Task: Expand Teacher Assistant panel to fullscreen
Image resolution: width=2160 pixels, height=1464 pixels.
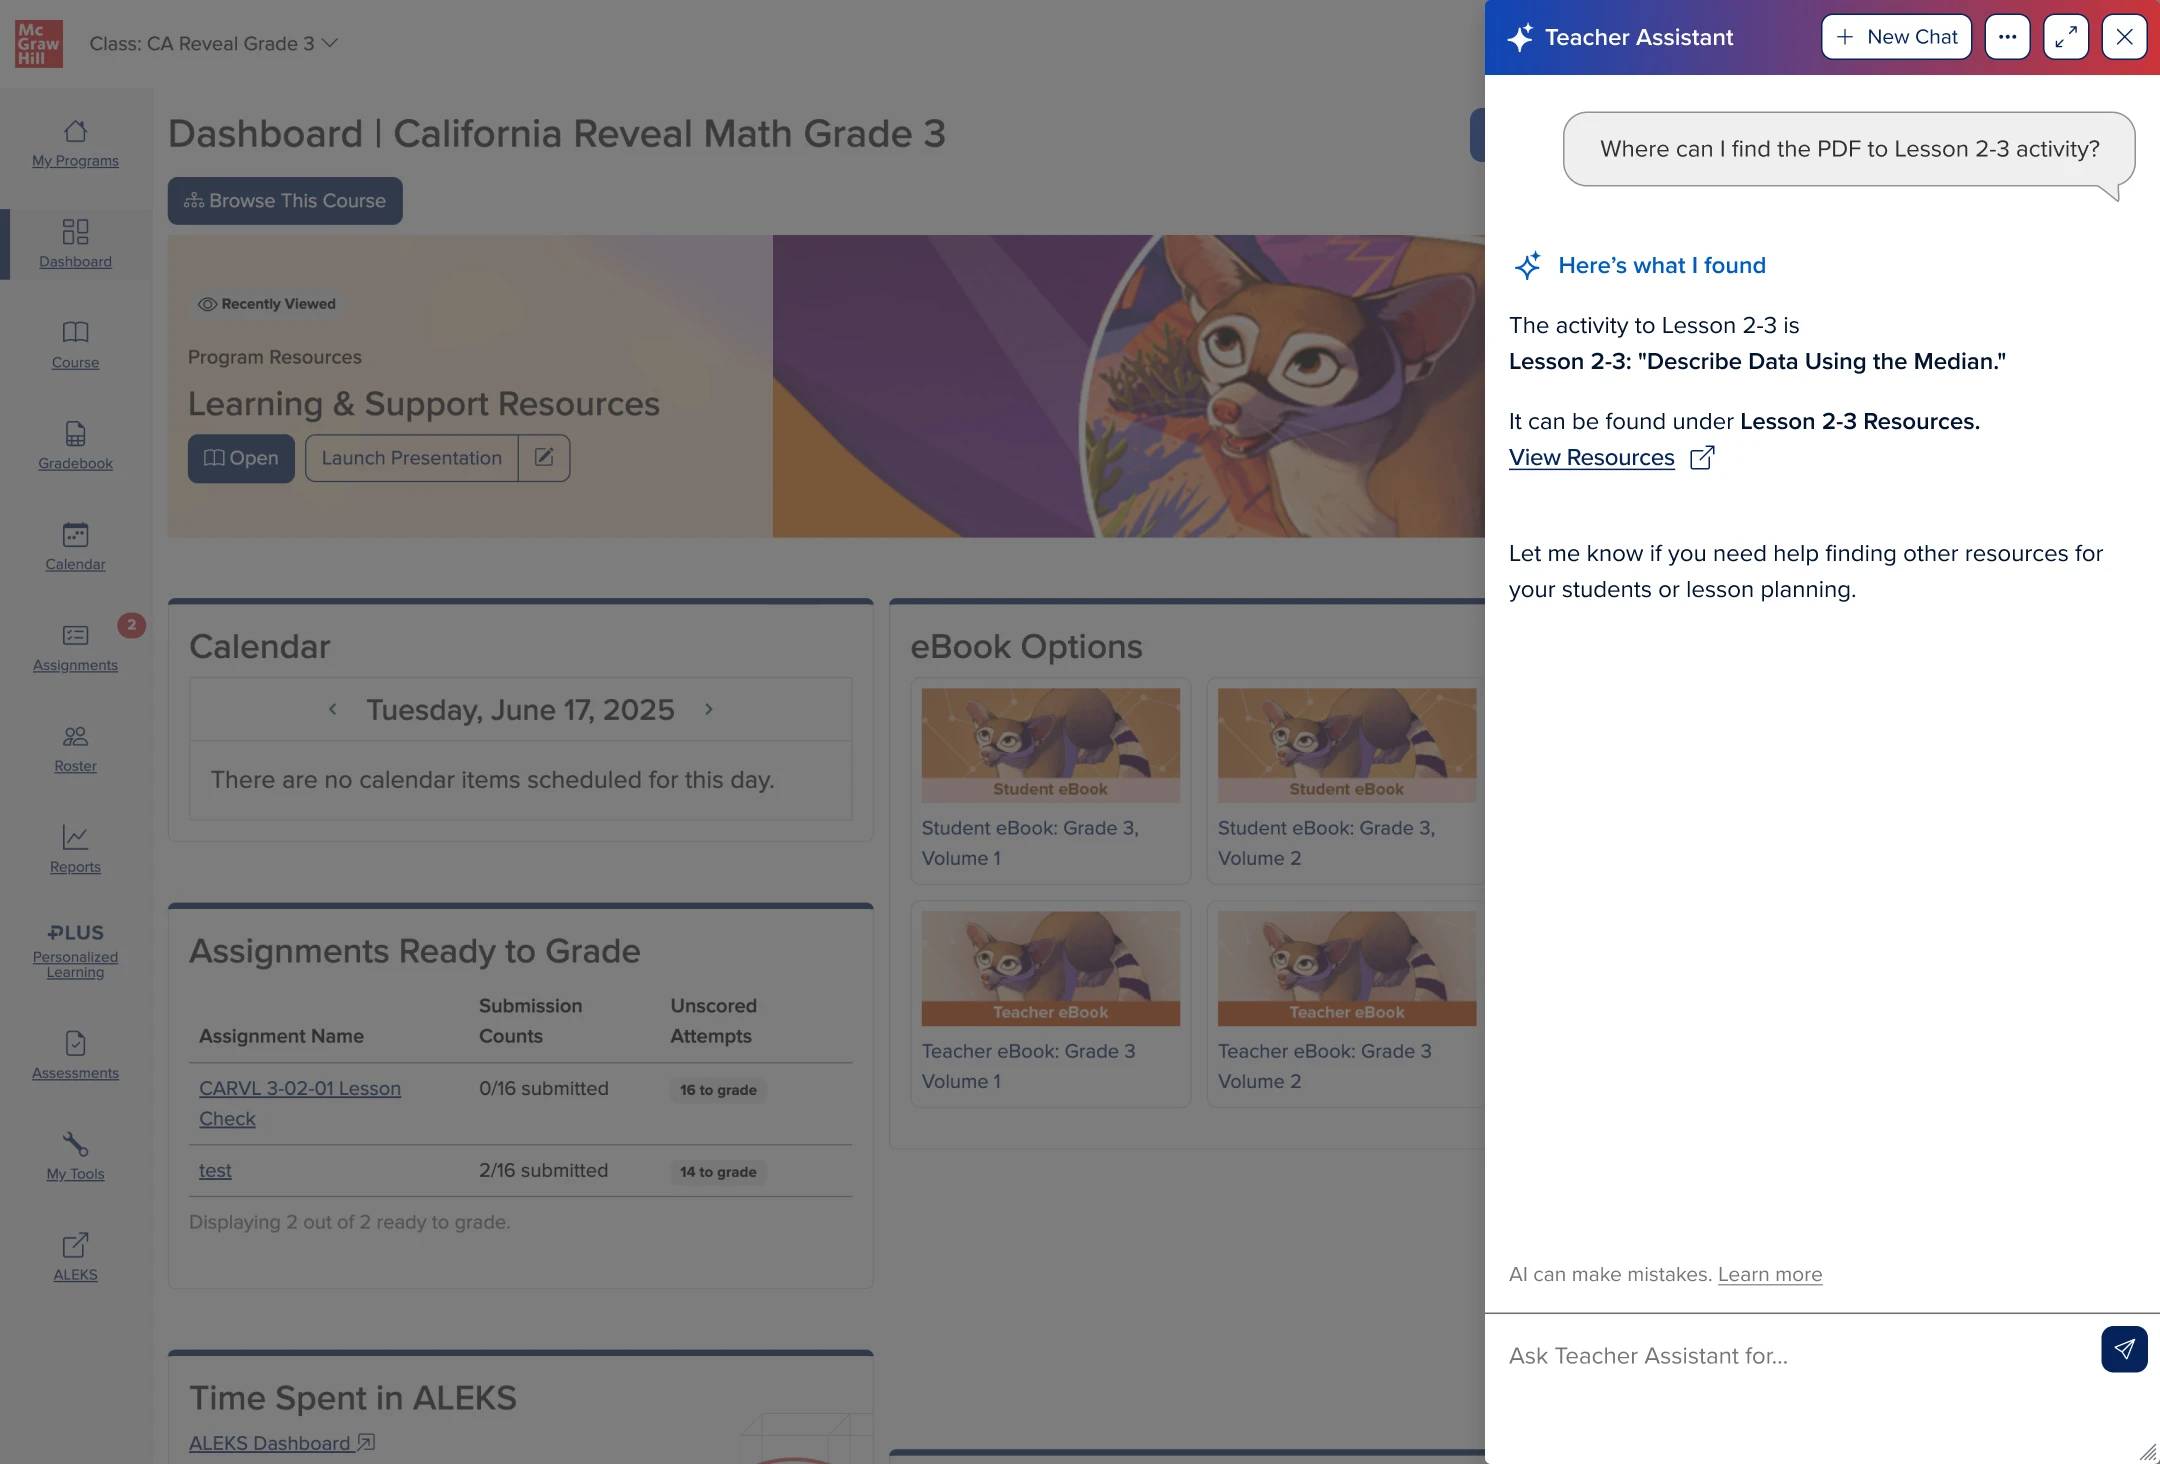Action: pos(2065,37)
